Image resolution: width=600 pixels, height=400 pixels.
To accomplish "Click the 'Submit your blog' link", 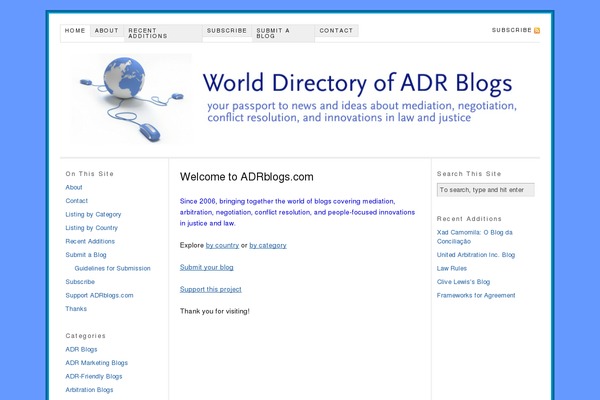I will pos(207,267).
